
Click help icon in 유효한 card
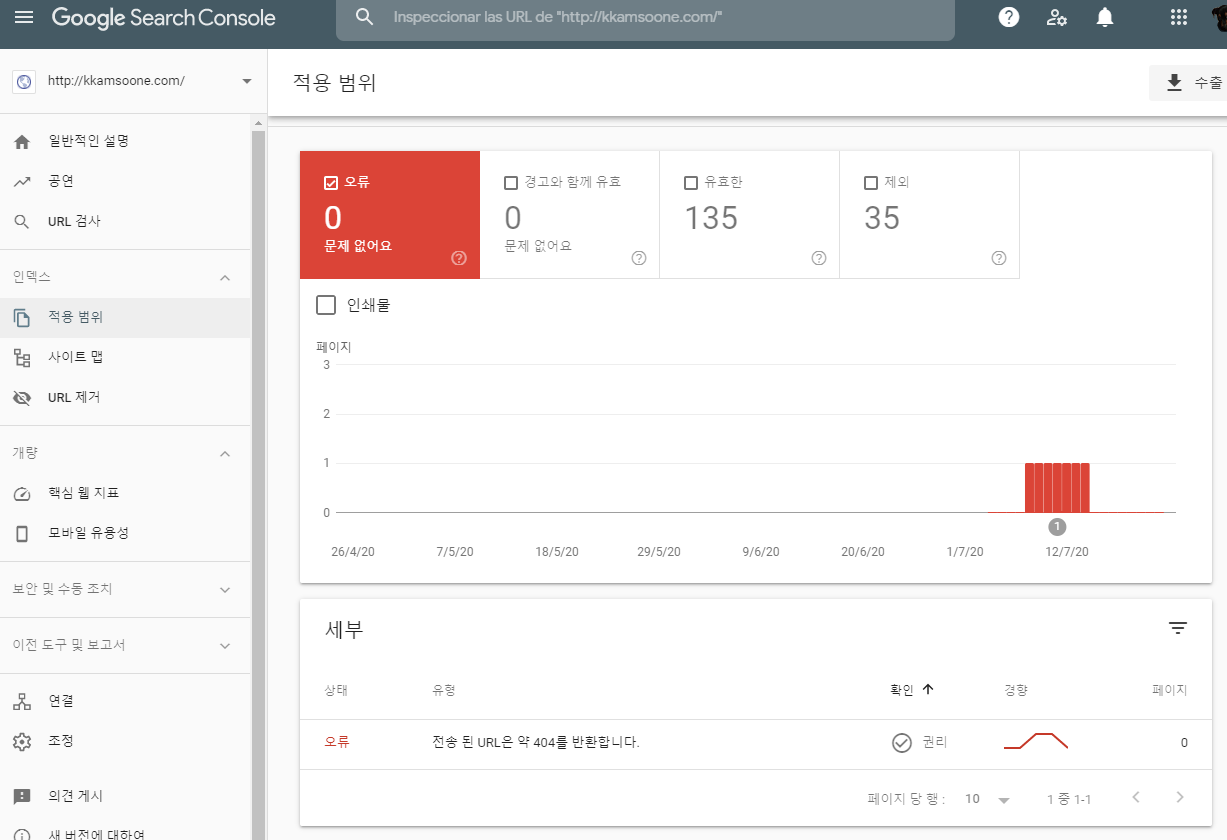click(x=819, y=258)
